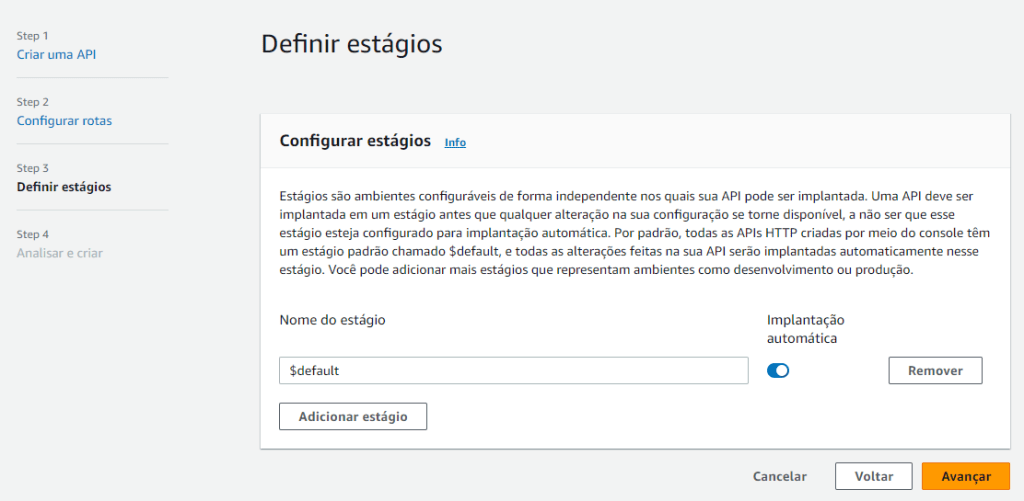Image resolution: width=1024 pixels, height=501 pixels.
Task: Open the Configurar rotas step link
Action: point(64,121)
